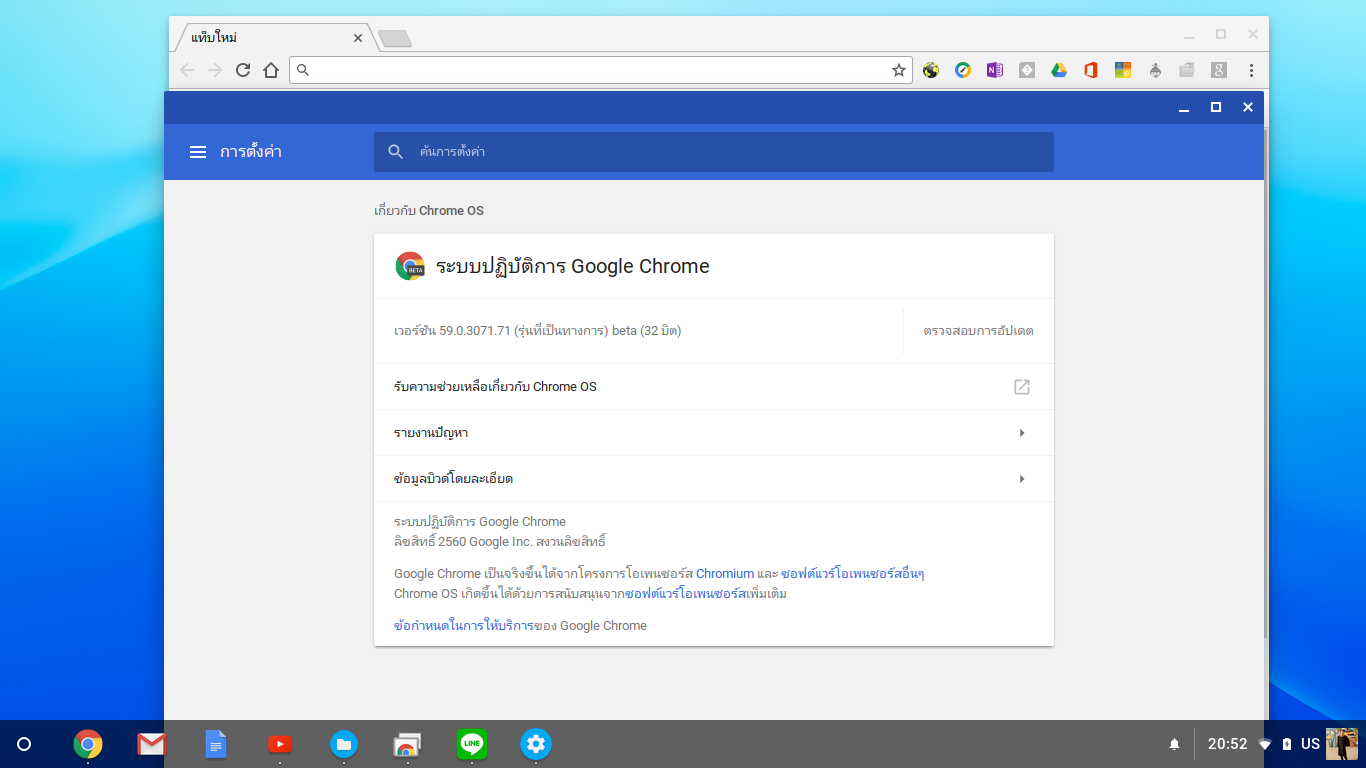Screen dimensions: 1366x768
Task: Open Microsoft Office extension
Action: tap(1091, 70)
